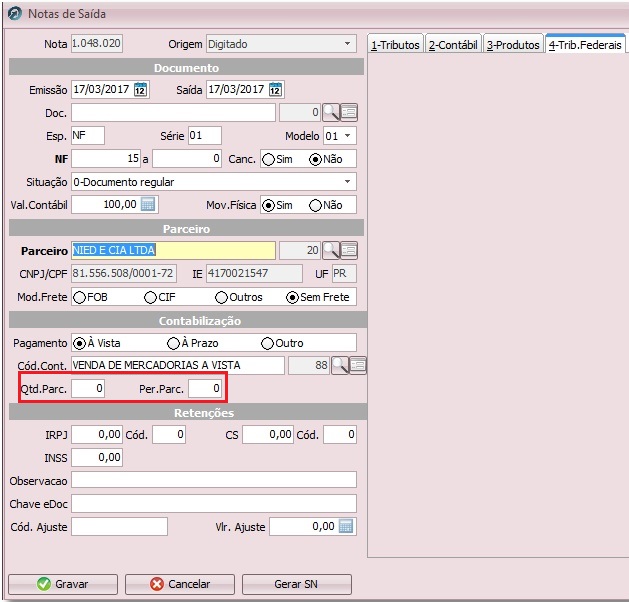Click the CNPJ/CPF field
This screenshot has height=602, width=629.
[124, 274]
